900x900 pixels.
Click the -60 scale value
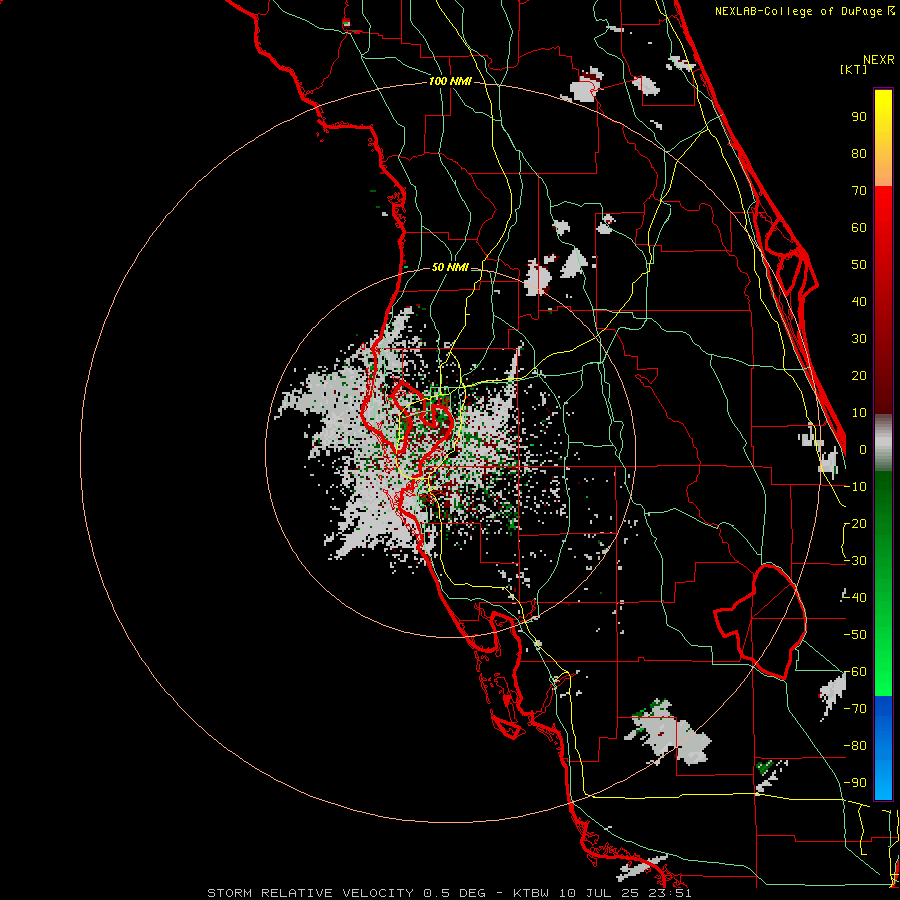point(855,672)
